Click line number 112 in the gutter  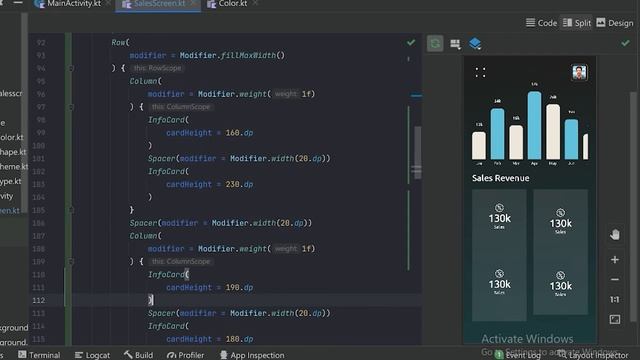point(38,300)
